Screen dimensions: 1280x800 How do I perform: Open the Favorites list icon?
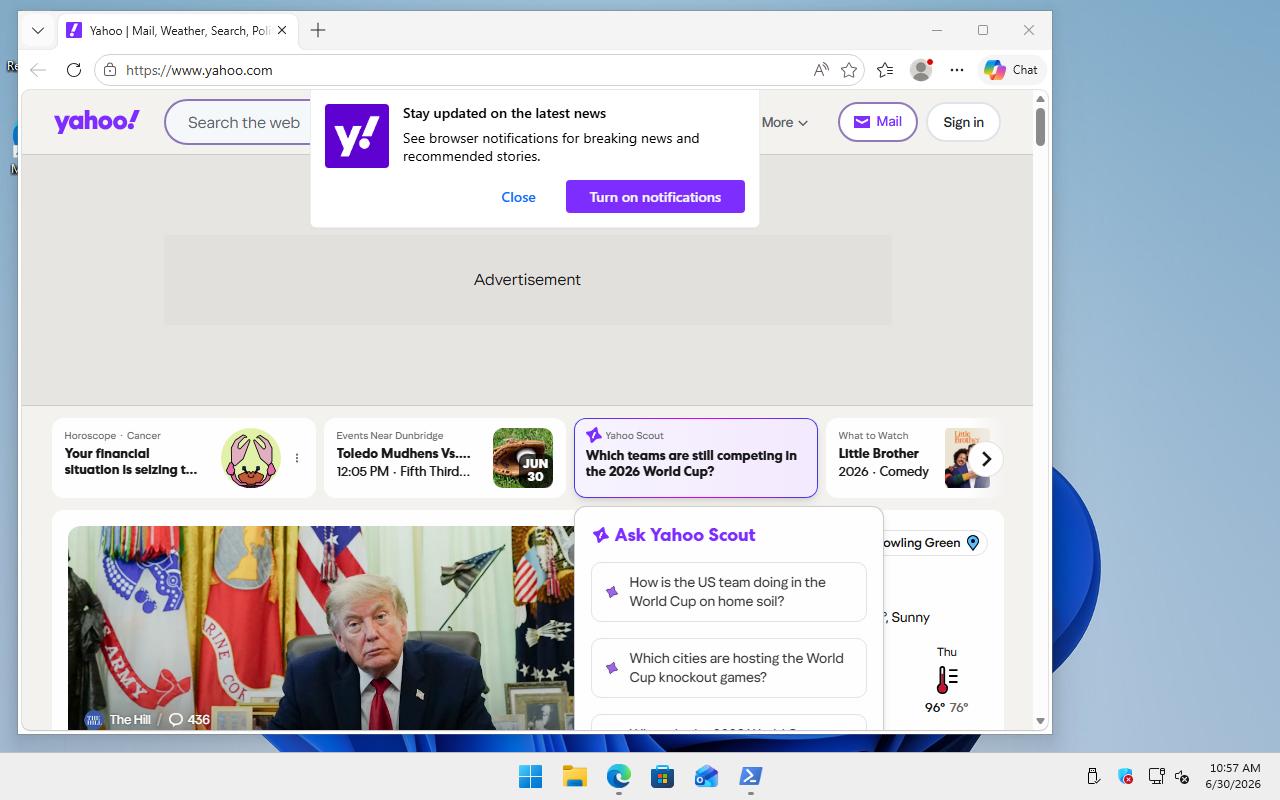(885, 70)
